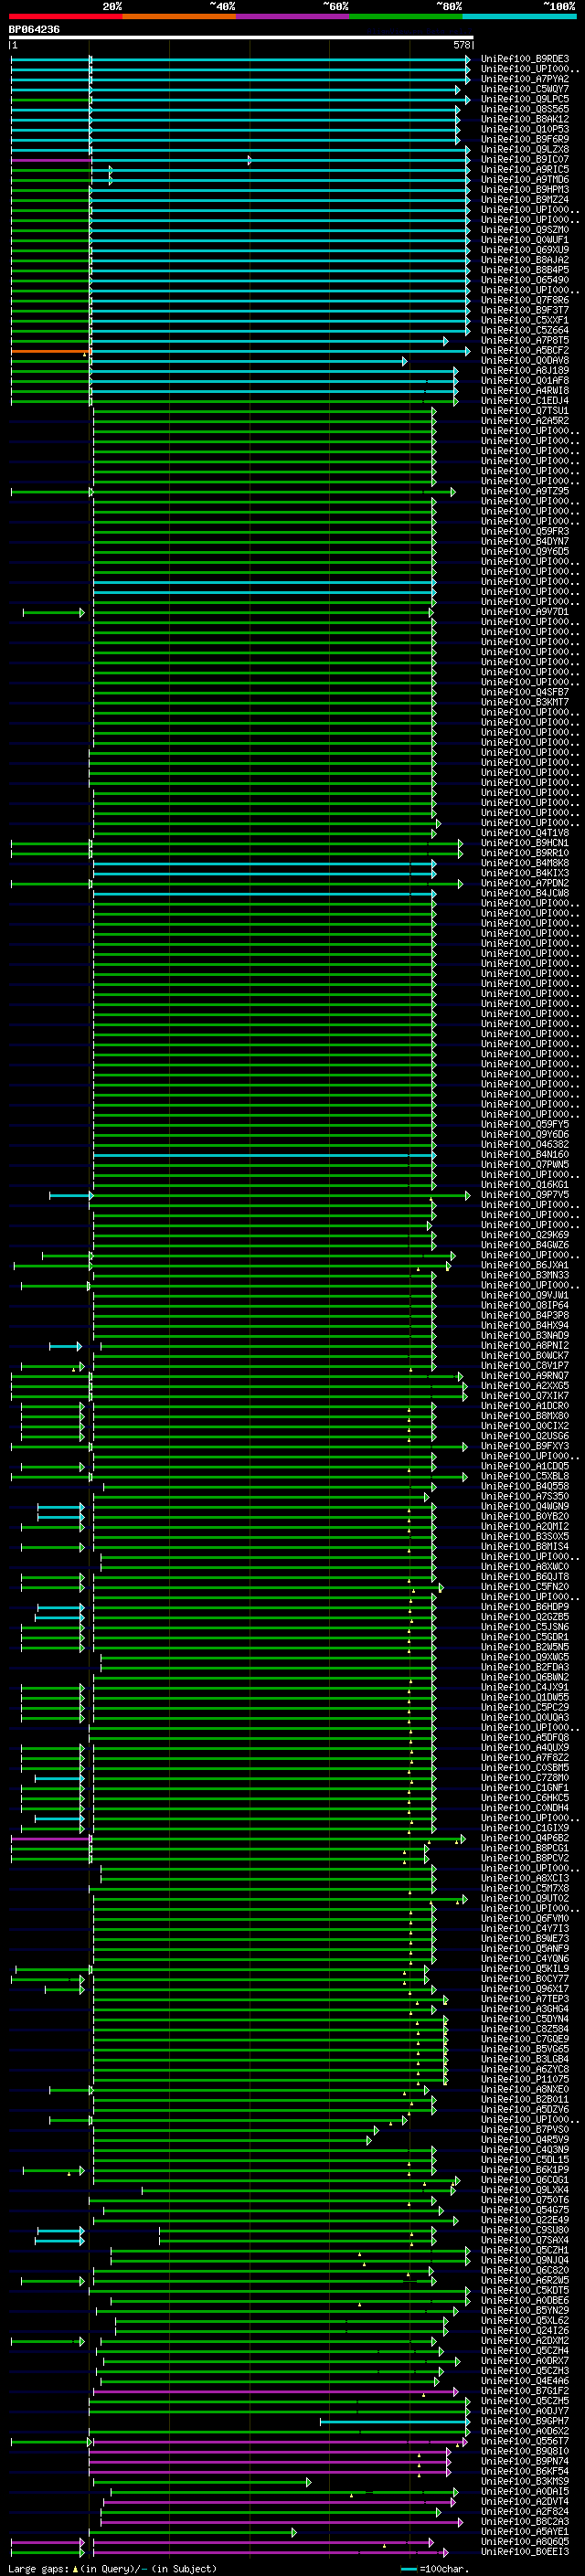Select label UniRef100_Q556T7
This screenshot has width=585, height=2576.
point(525,2441)
